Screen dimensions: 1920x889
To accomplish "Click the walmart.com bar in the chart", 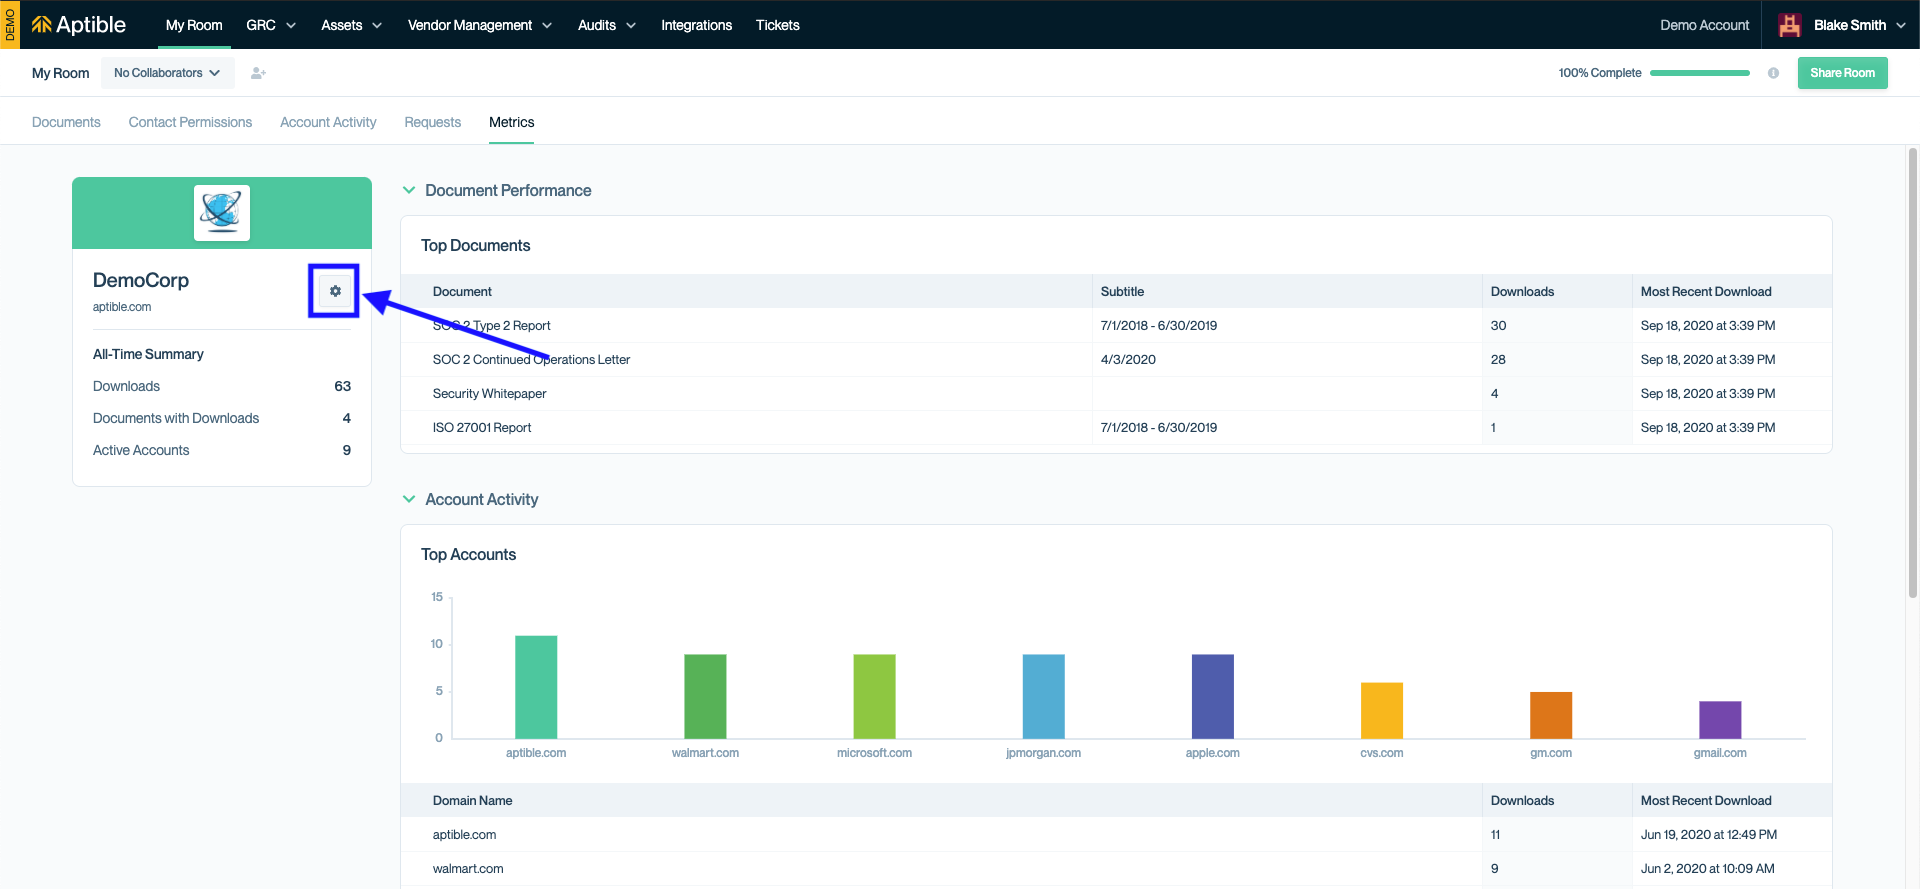I will click(705, 696).
